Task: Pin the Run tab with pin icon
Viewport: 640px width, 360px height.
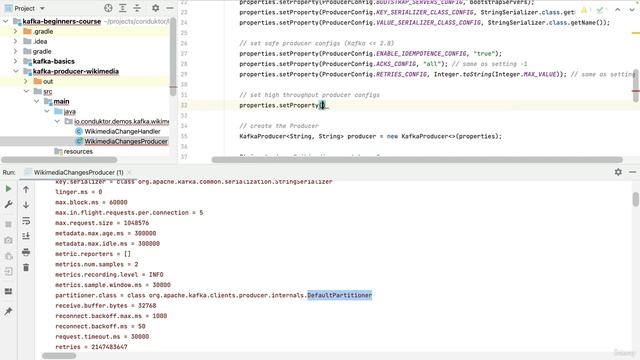Action: 8,311
